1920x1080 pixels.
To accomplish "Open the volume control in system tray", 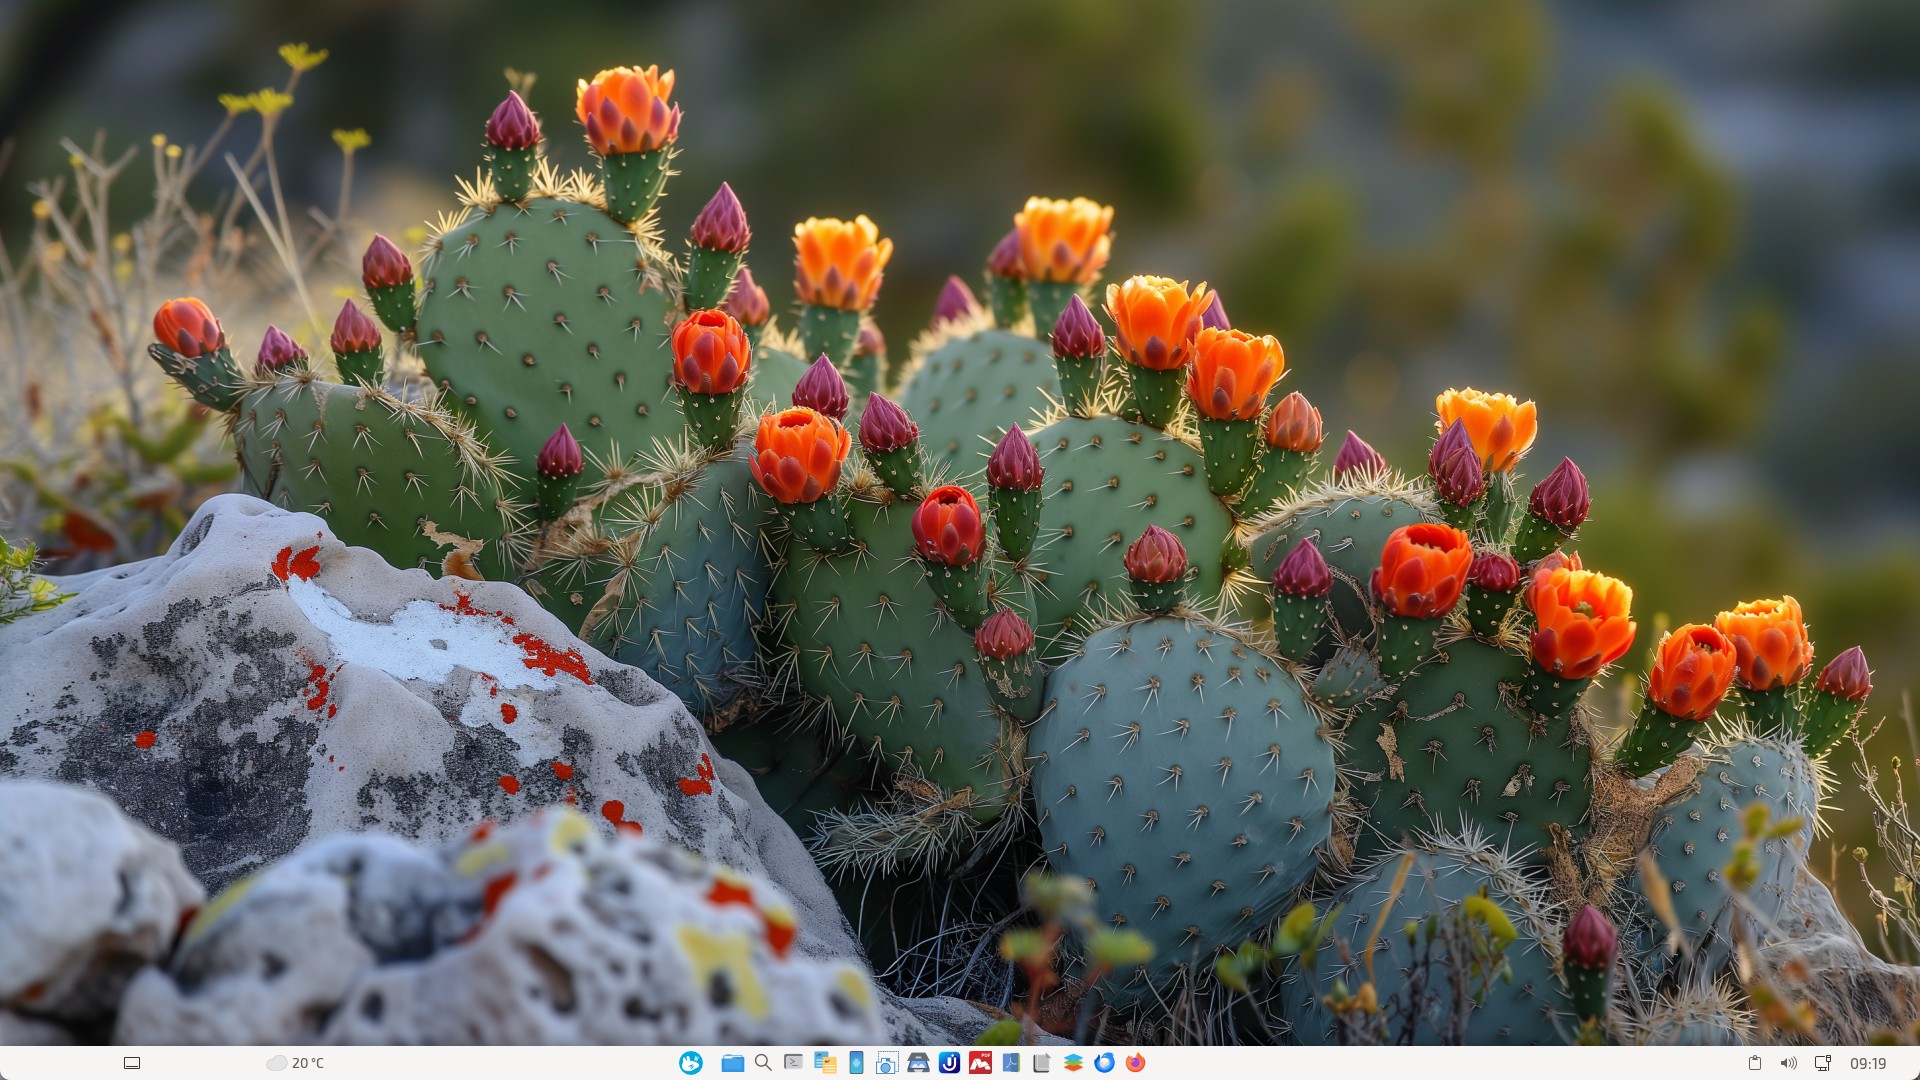I will pyautogui.click(x=1789, y=1063).
